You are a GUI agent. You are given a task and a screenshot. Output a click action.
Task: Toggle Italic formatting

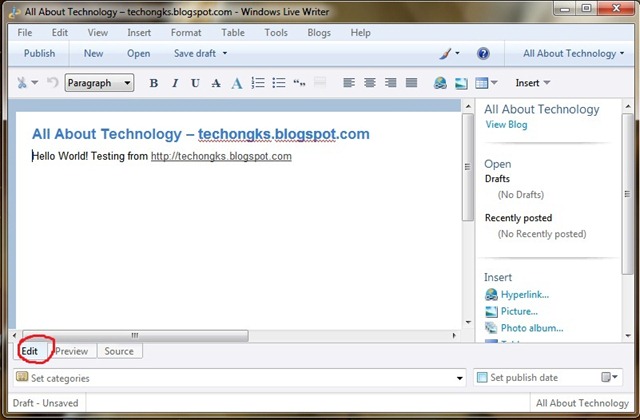click(175, 83)
